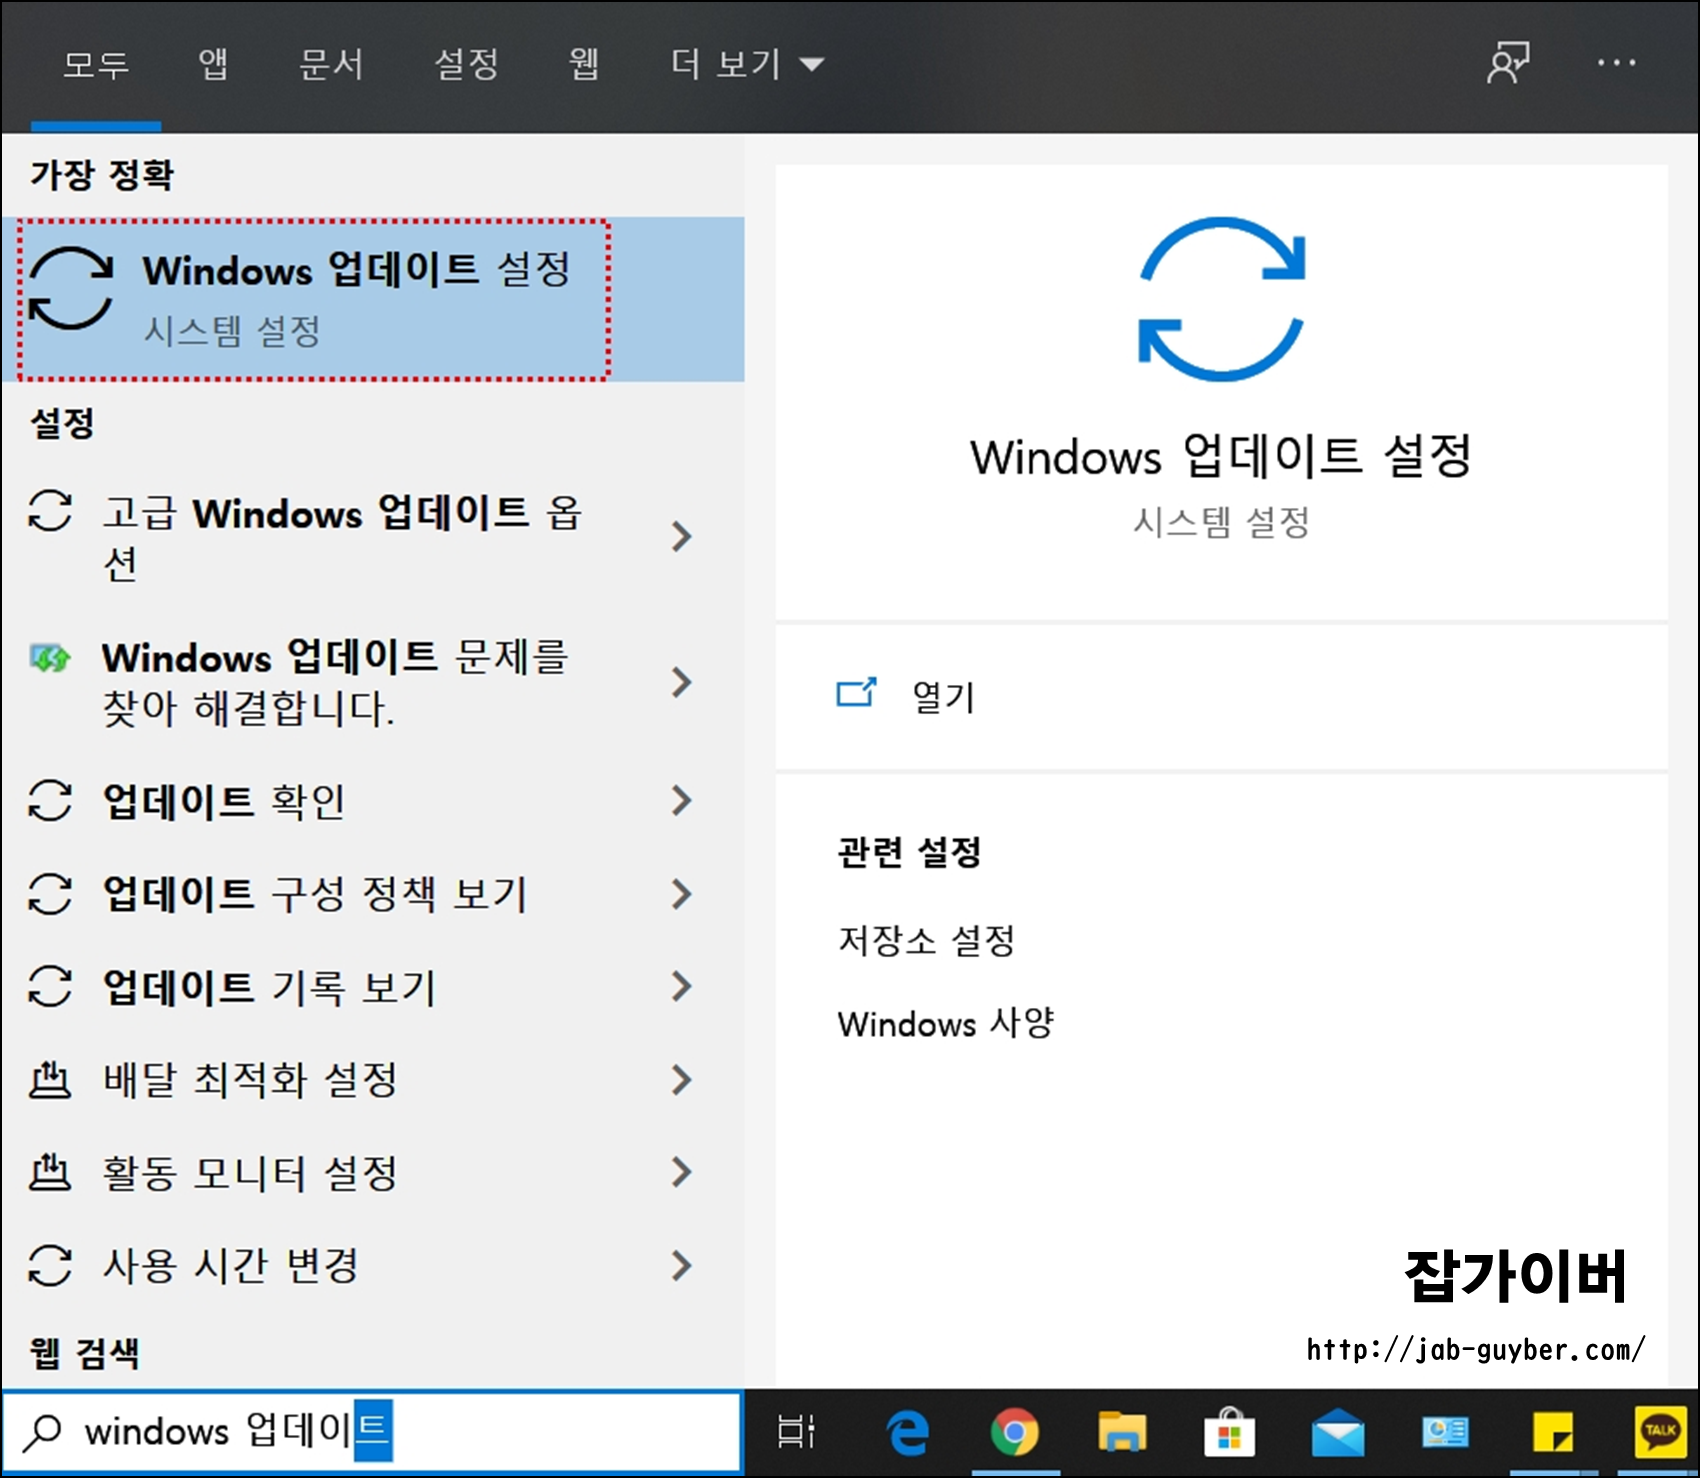
Task: Click the large blue Windows update sync icon
Action: (1222, 298)
